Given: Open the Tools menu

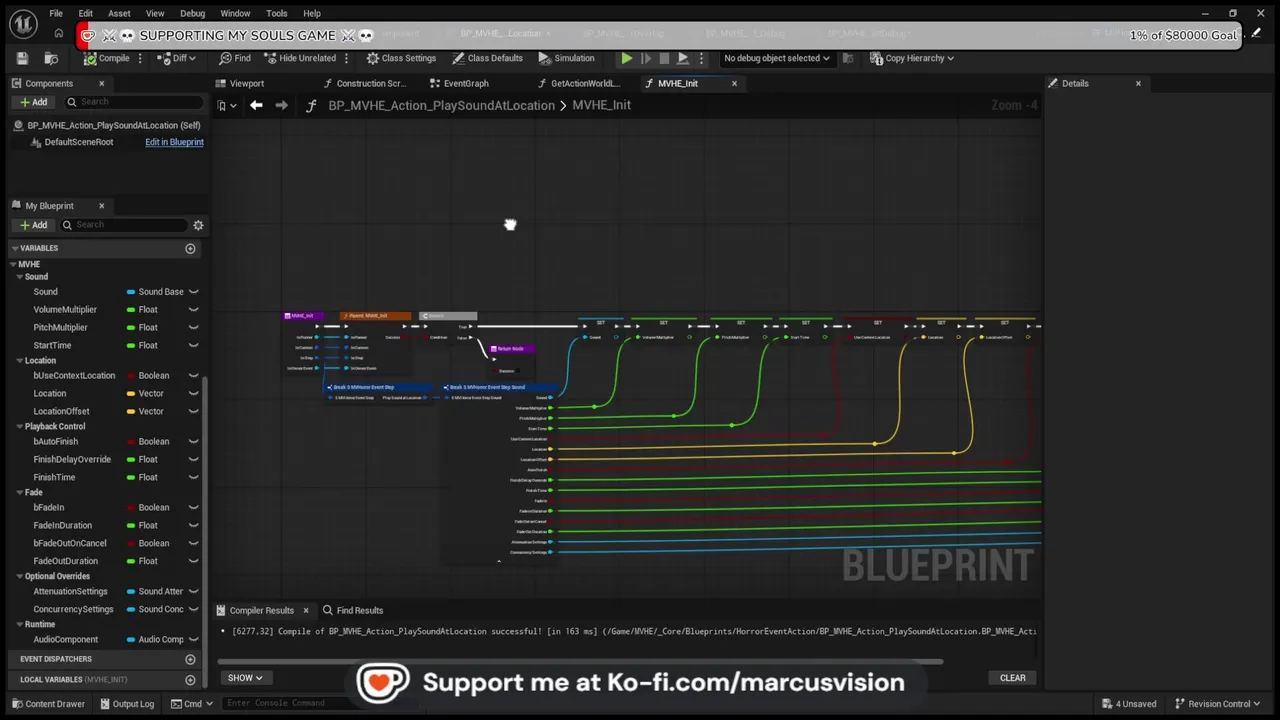Looking at the screenshot, I should pos(277,13).
